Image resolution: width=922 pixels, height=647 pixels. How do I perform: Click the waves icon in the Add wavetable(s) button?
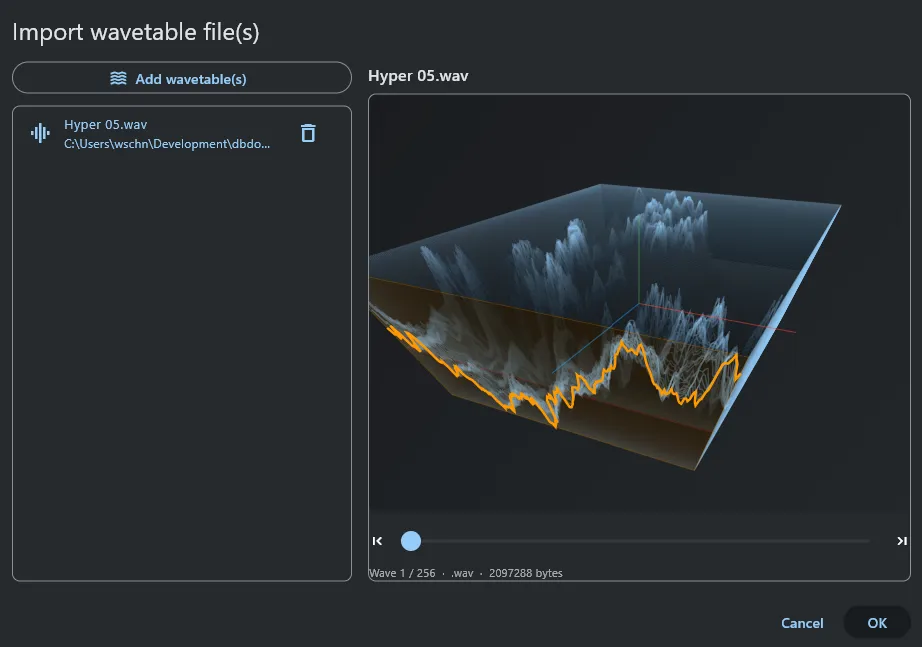pyautogui.click(x=118, y=78)
